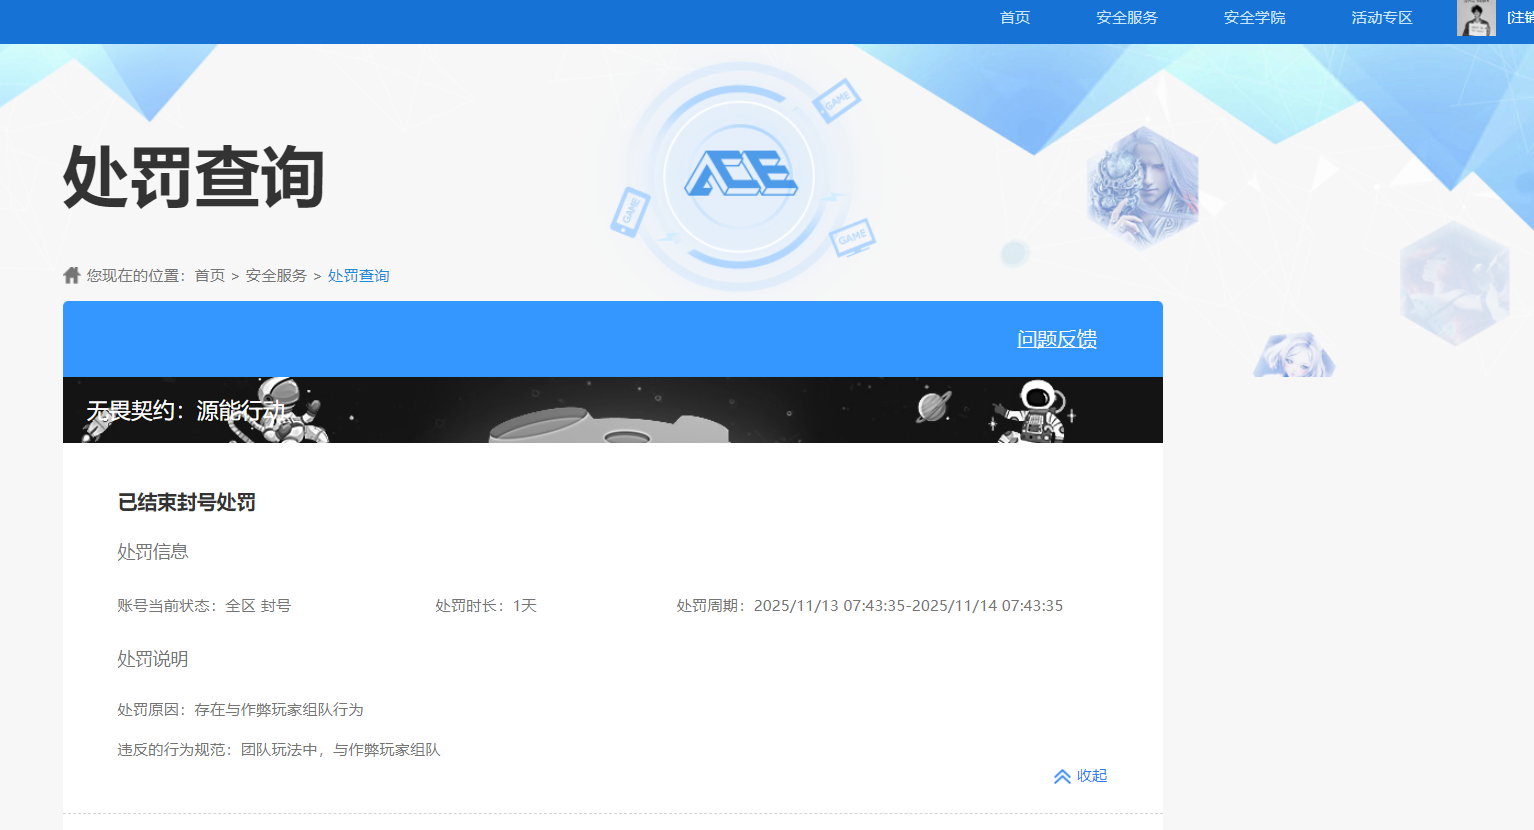Click the phone-shaped GAME icon
The height and width of the screenshot is (830, 1534).
(630, 211)
